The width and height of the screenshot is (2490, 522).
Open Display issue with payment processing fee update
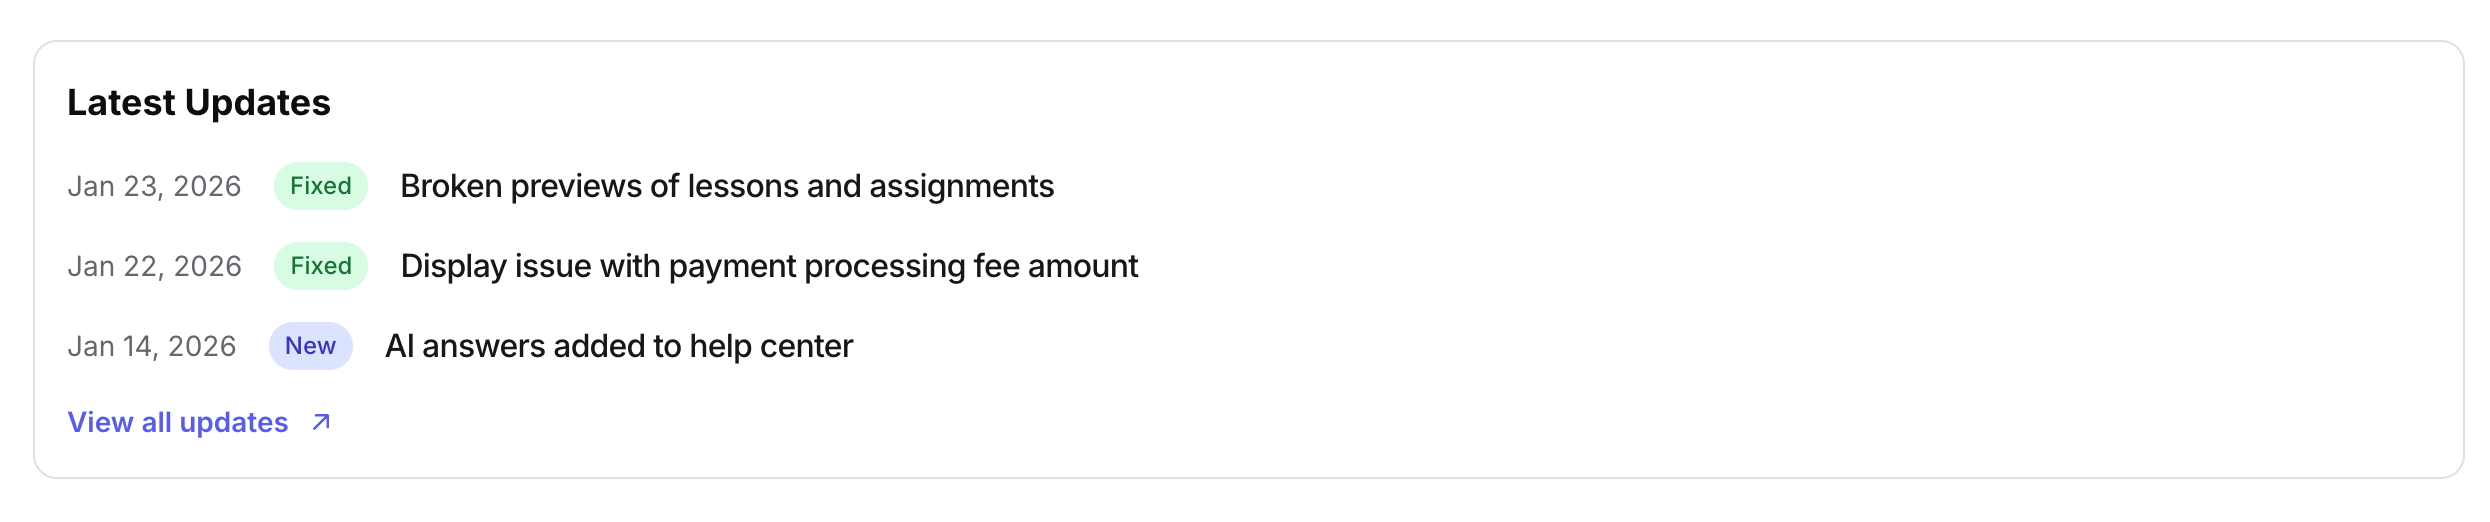coord(769,266)
